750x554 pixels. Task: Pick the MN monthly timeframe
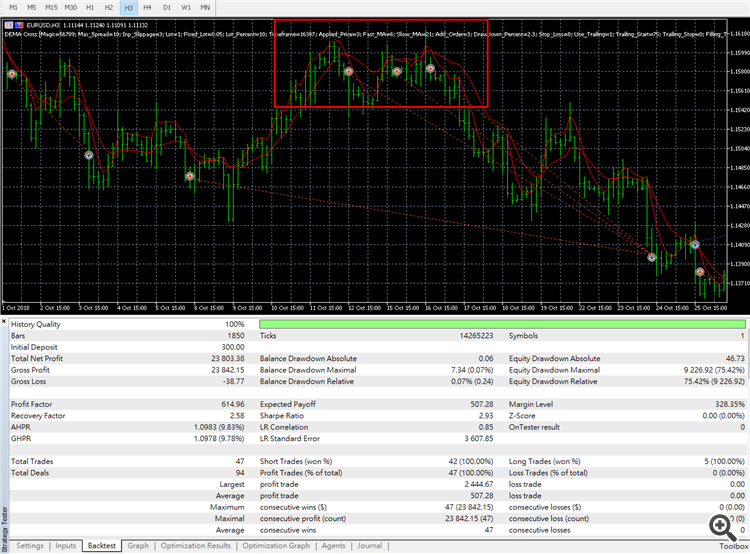click(x=205, y=7)
